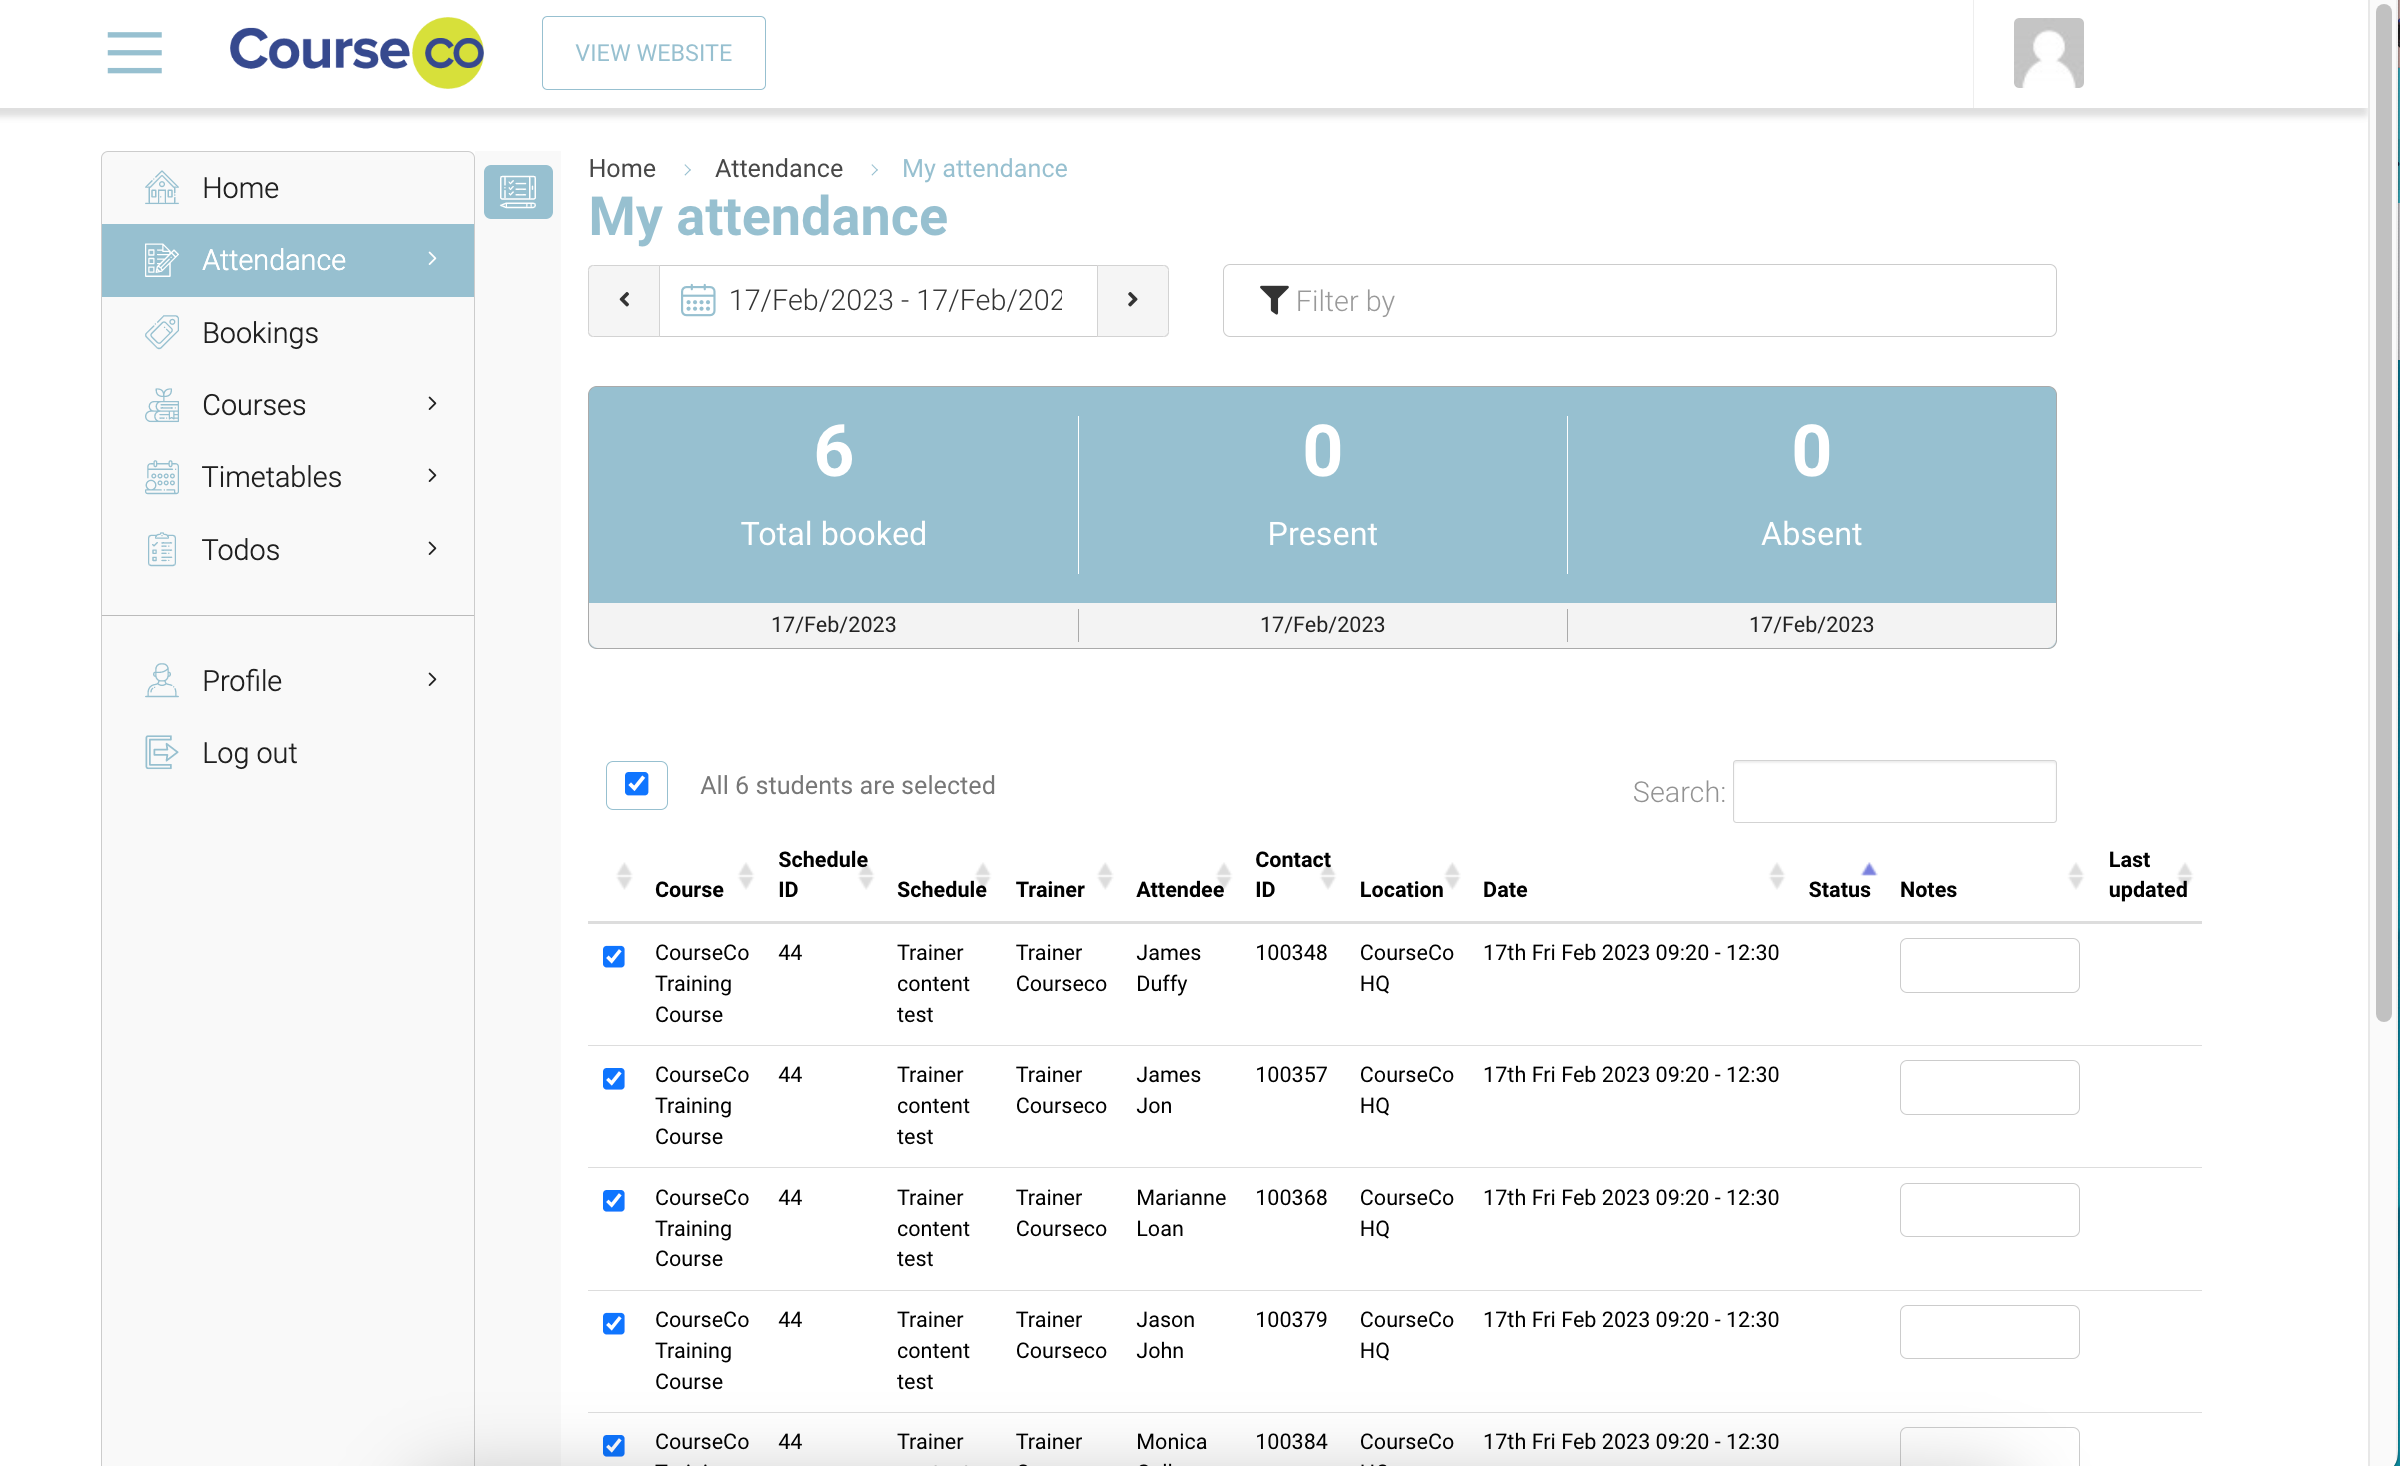Click the sidebar collapse panel icon
This screenshot has height=1466, width=2400.
pos(518,190)
